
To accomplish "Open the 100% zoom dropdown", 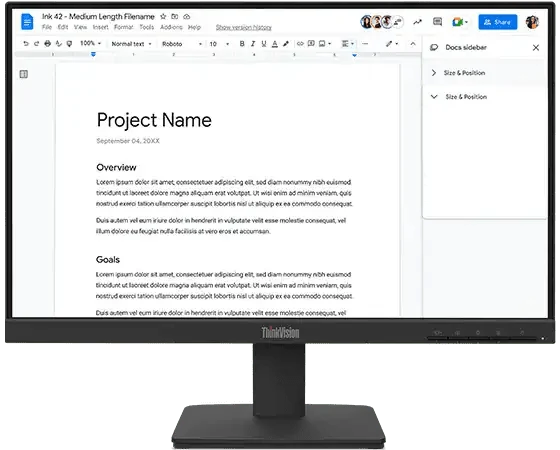I will point(90,43).
